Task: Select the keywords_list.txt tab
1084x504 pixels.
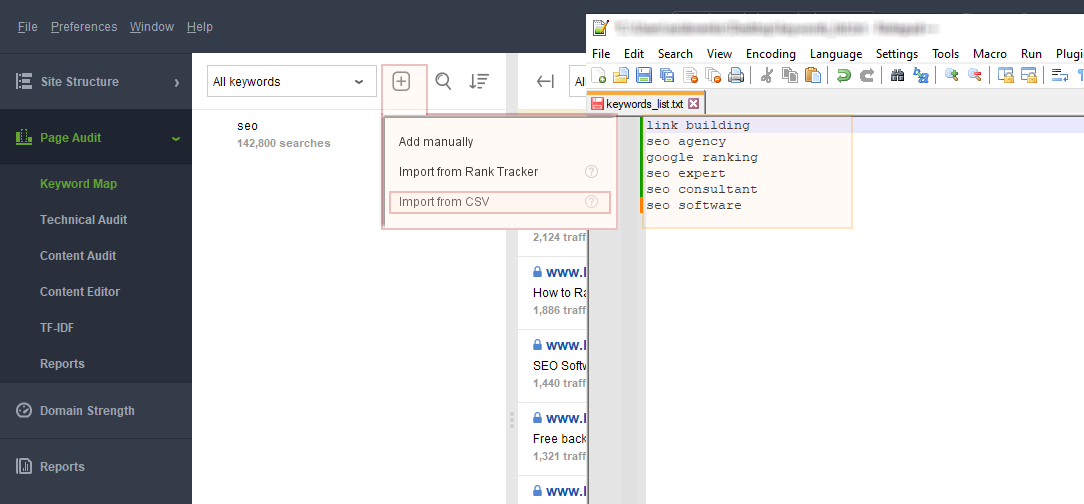Action: tap(645, 104)
